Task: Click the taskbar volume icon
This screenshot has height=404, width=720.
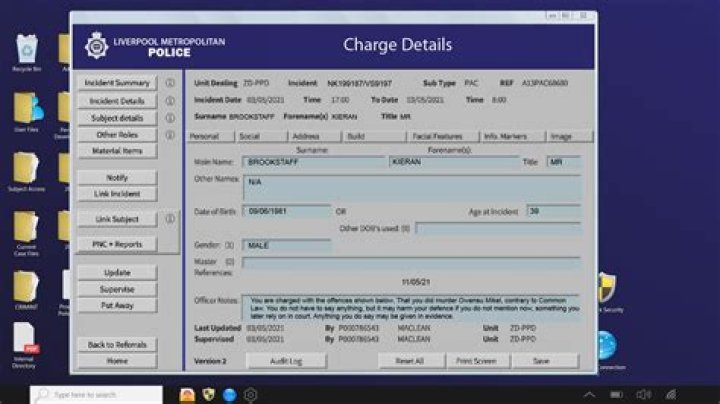Action: [x=641, y=394]
